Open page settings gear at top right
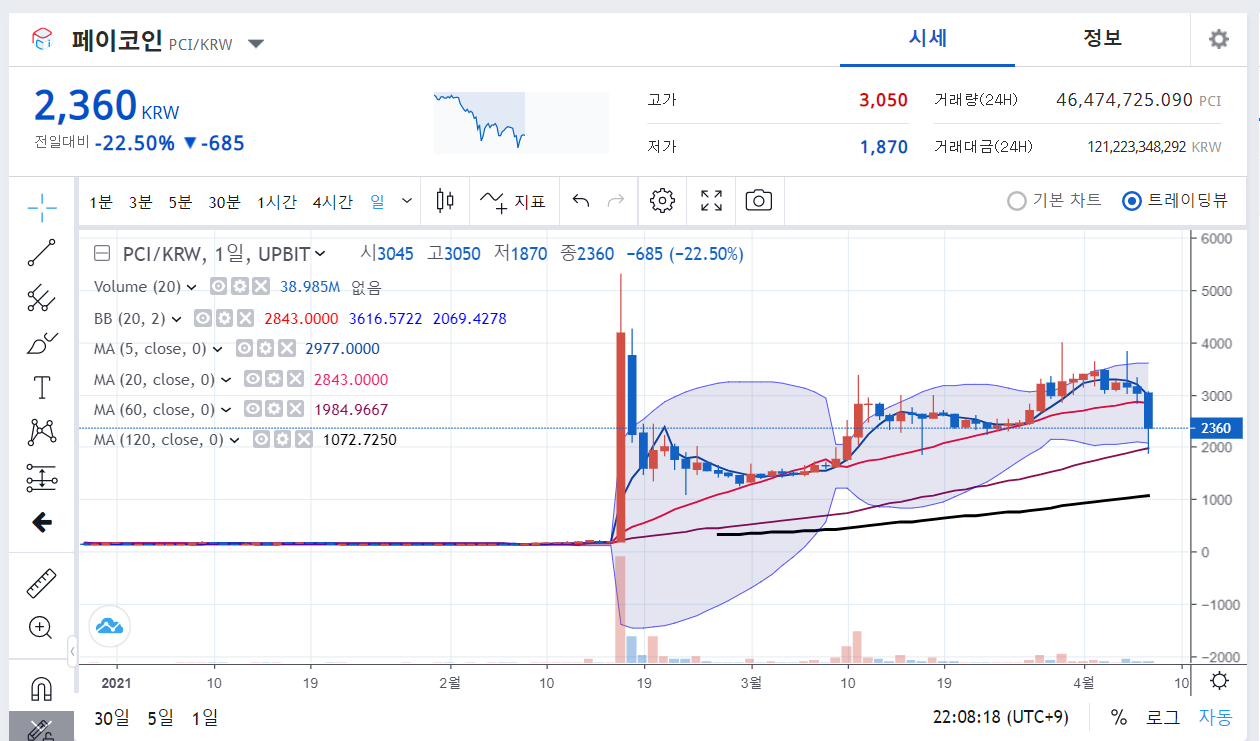The image size is (1260, 741). tap(1218, 39)
